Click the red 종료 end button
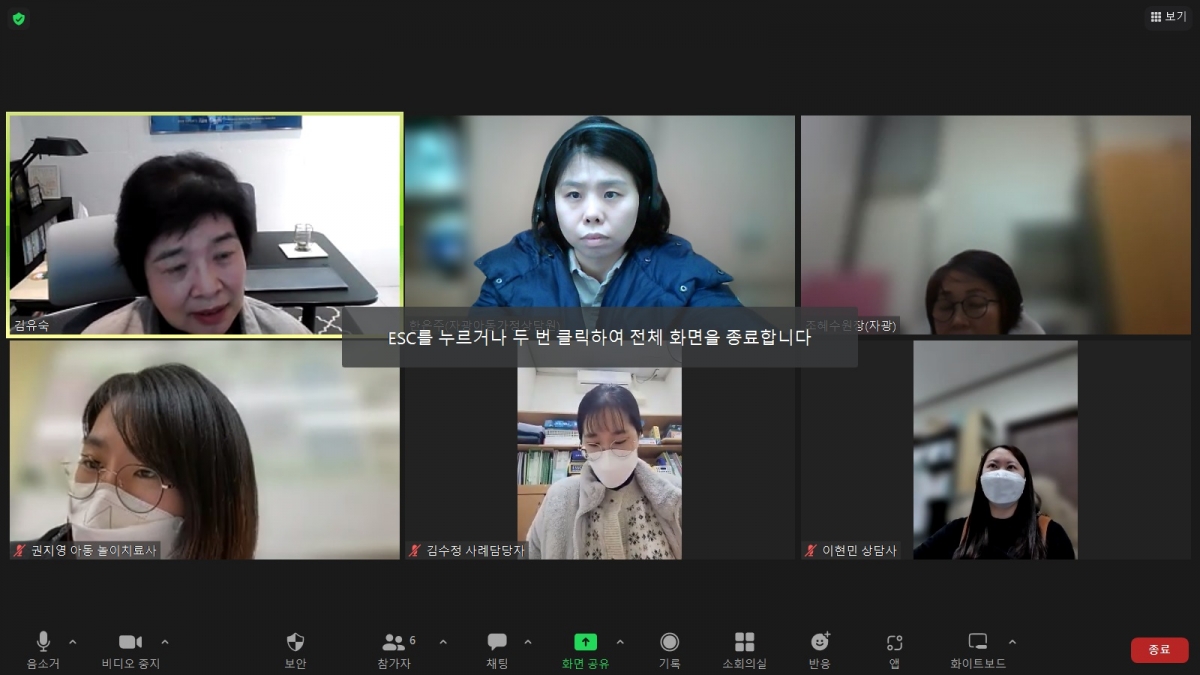Image resolution: width=1200 pixels, height=675 pixels. [1159, 650]
